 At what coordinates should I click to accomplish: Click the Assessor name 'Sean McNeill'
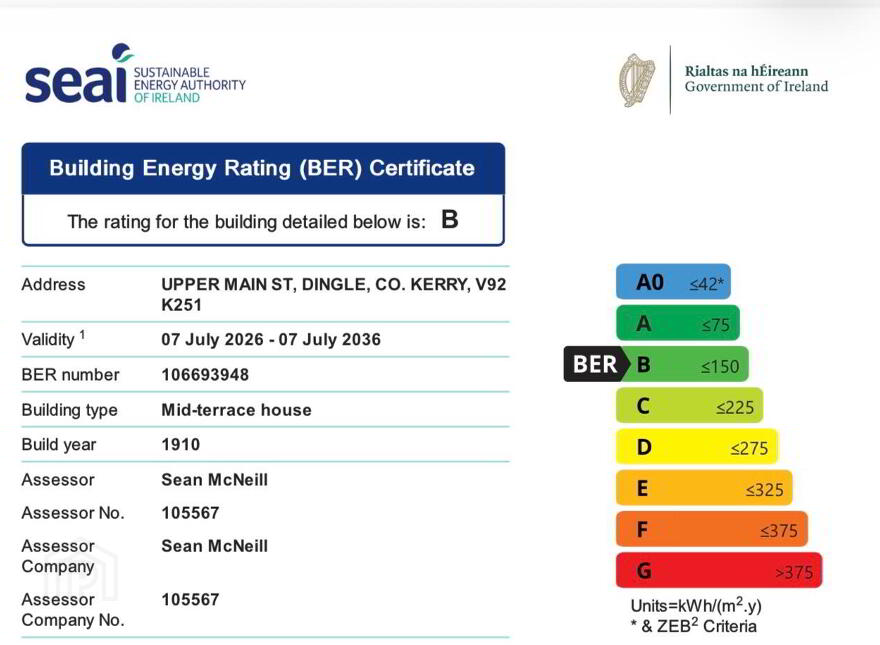(x=214, y=480)
